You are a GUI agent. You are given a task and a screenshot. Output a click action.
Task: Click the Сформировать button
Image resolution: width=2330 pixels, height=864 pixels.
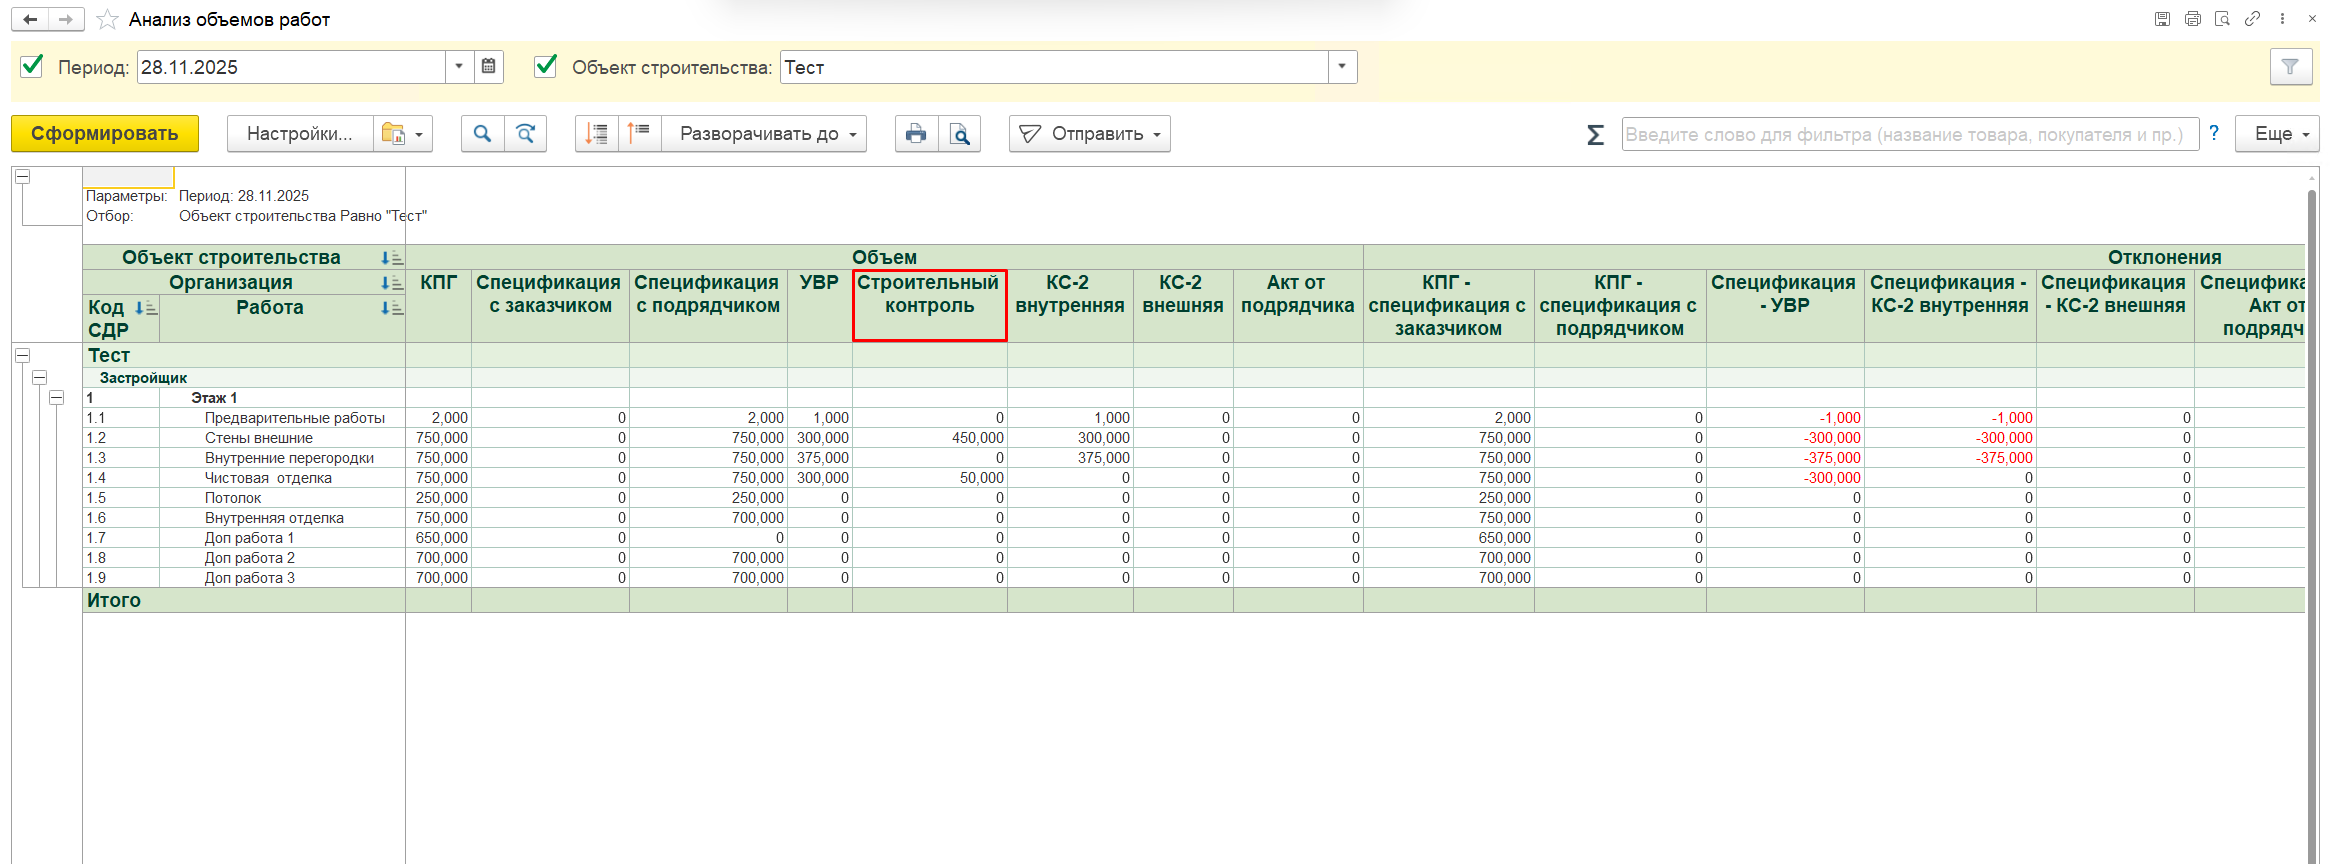coord(105,134)
